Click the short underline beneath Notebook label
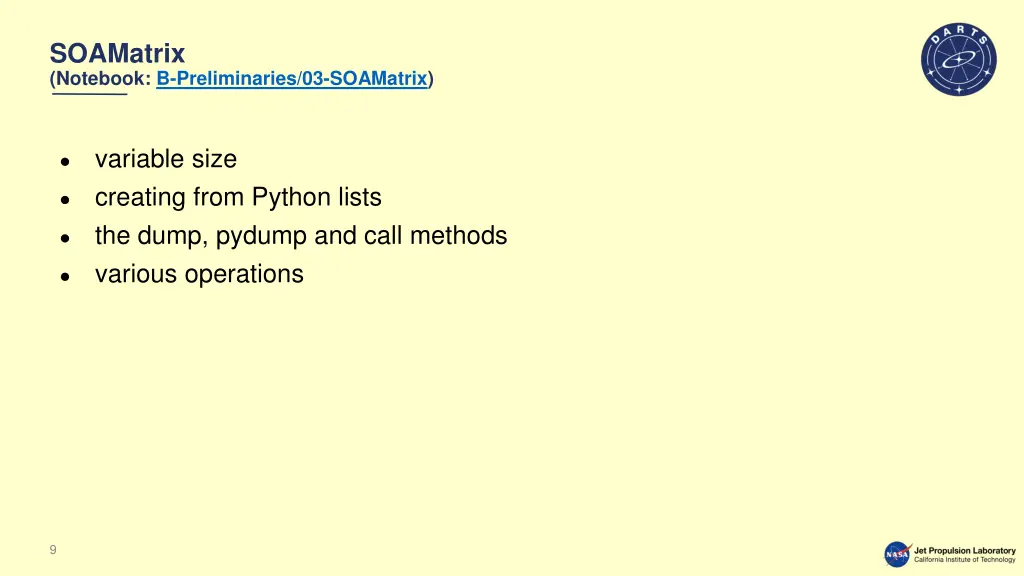Screen dimensions: 1024x576 (89, 95)
